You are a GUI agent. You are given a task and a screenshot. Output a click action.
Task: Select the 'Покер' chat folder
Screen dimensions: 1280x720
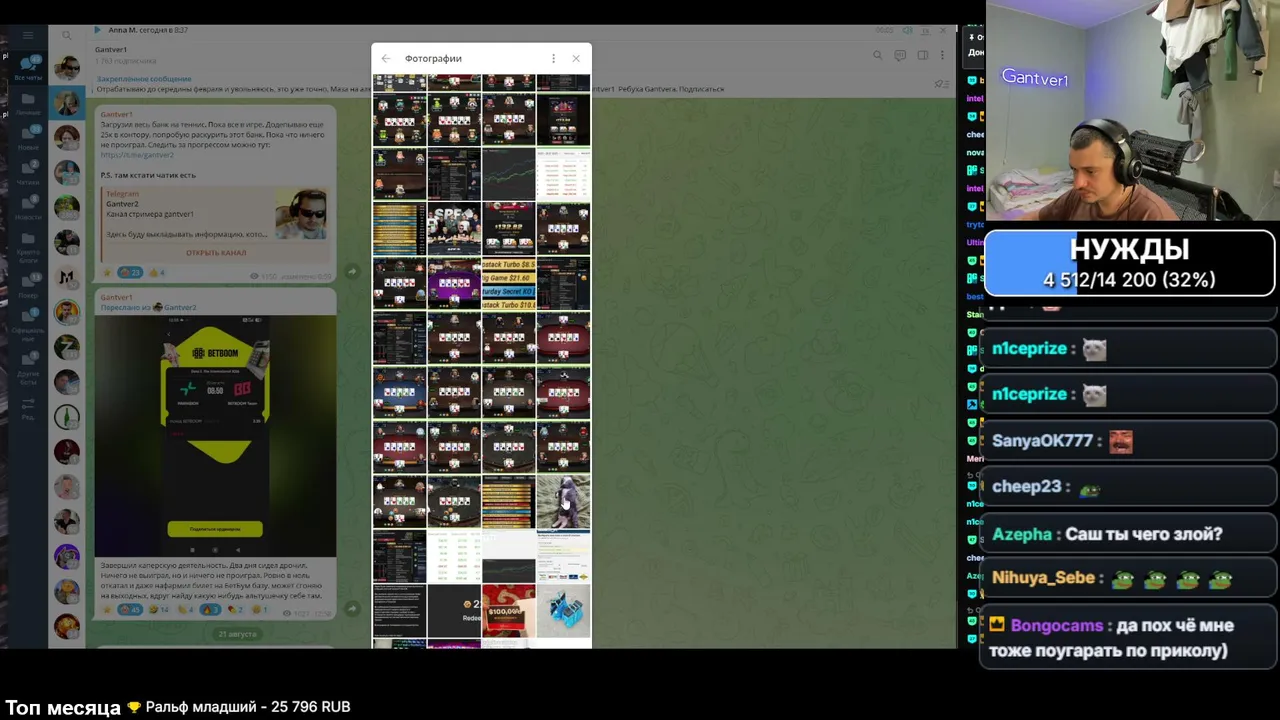click(x=28, y=285)
